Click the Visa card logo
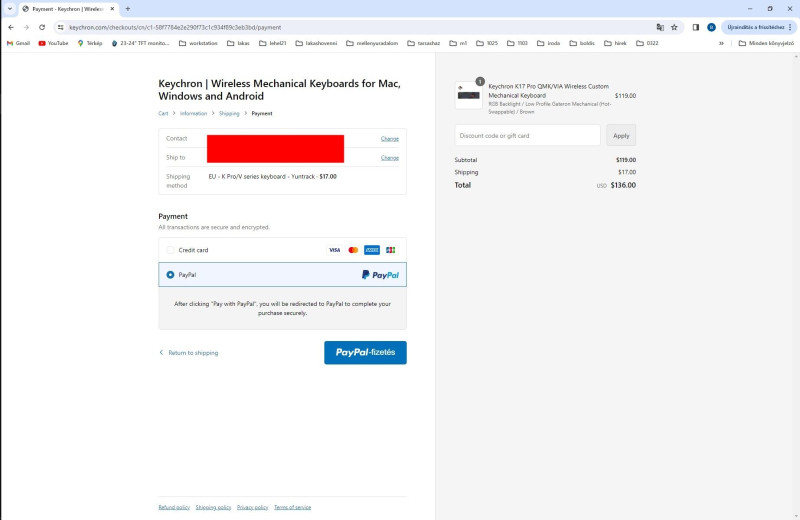The height and width of the screenshot is (520, 800). coord(334,250)
